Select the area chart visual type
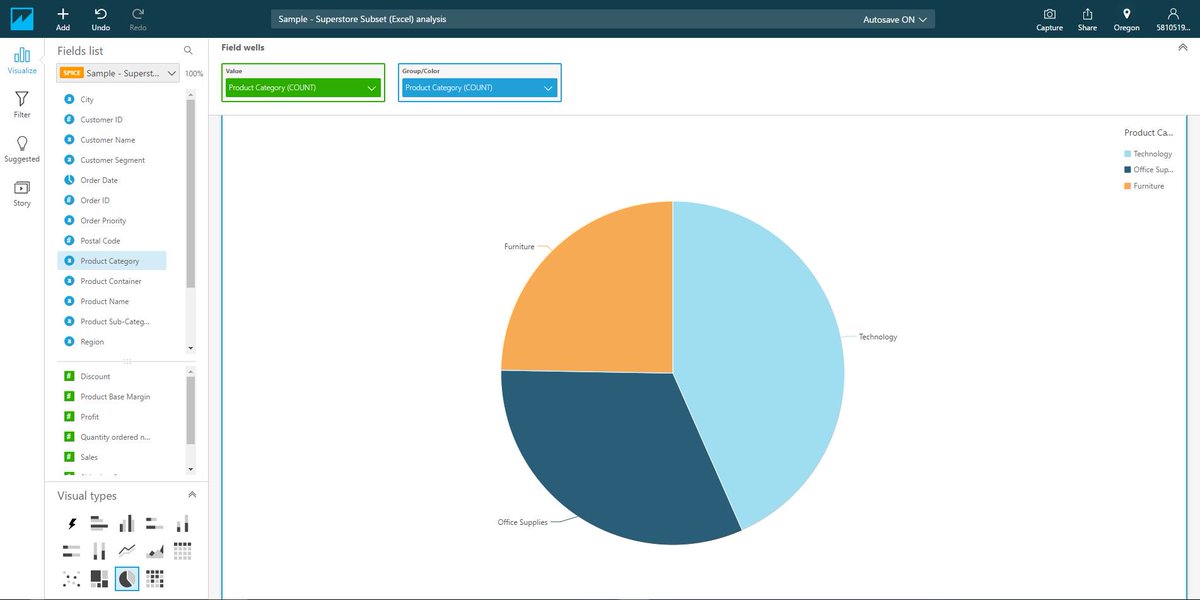The image size is (1200, 600). 155,550
